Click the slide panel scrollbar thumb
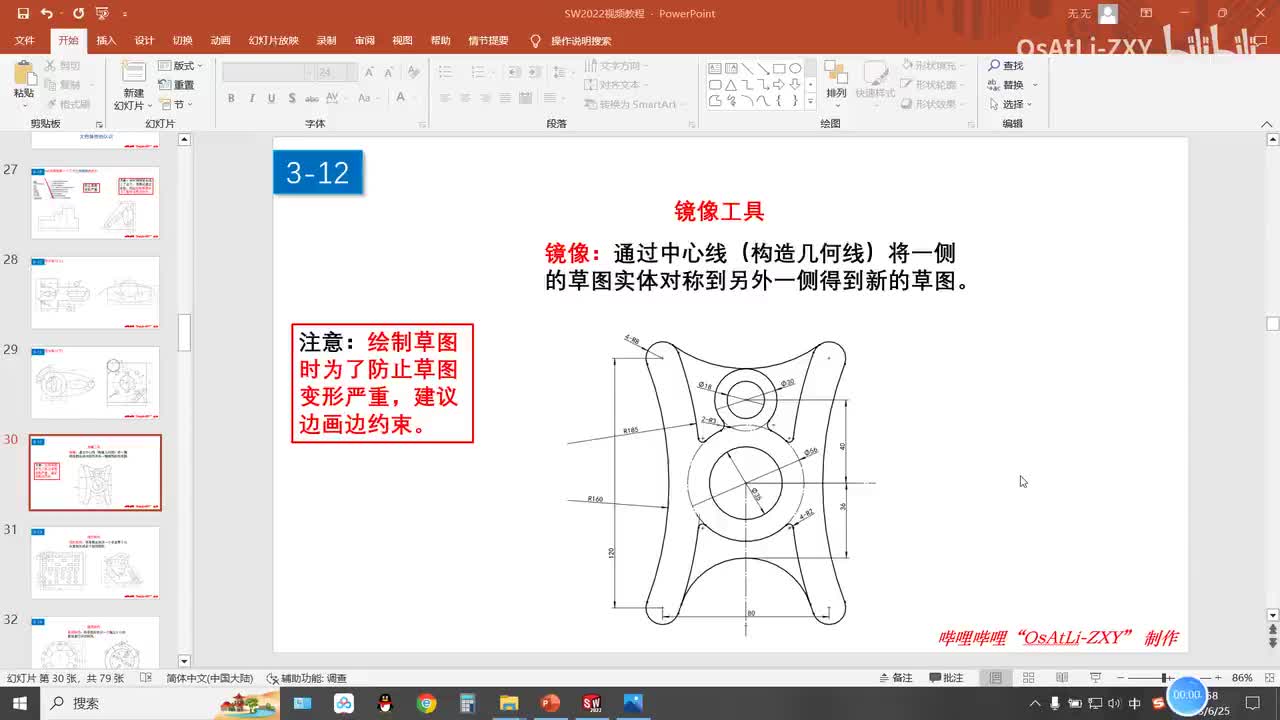 click(x=184, y=333)
